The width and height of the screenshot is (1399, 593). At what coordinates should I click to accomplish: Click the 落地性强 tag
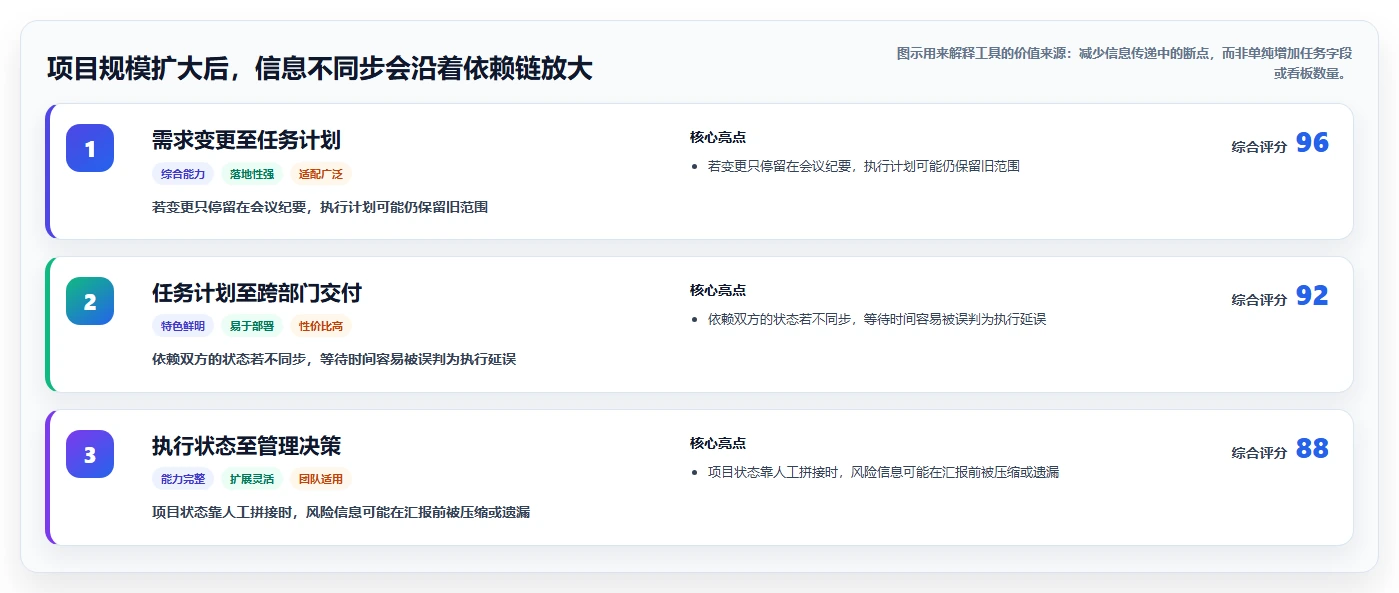point(252,174)
